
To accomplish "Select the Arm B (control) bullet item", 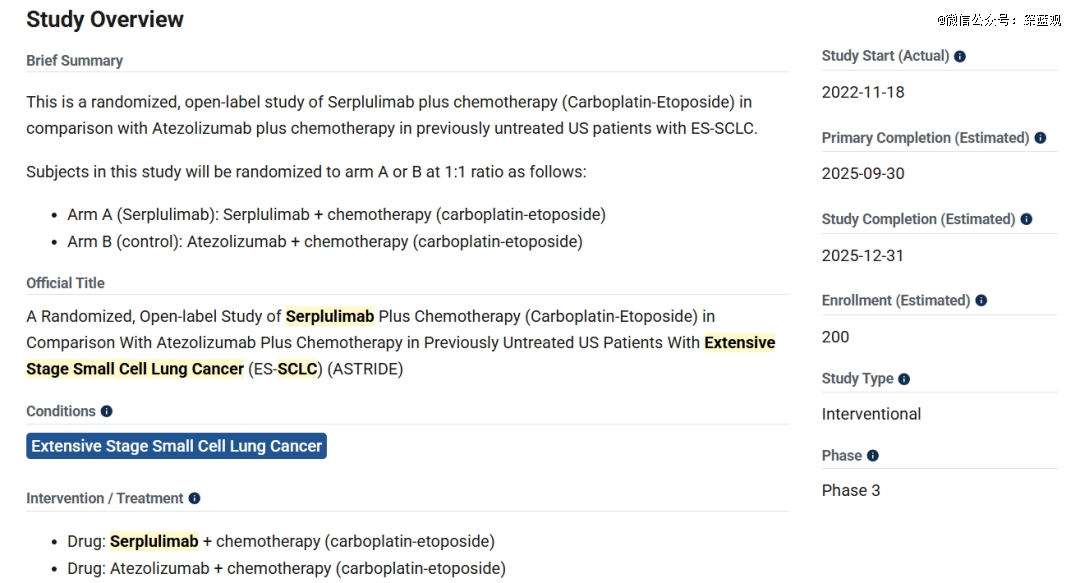I will click(324, 241).
